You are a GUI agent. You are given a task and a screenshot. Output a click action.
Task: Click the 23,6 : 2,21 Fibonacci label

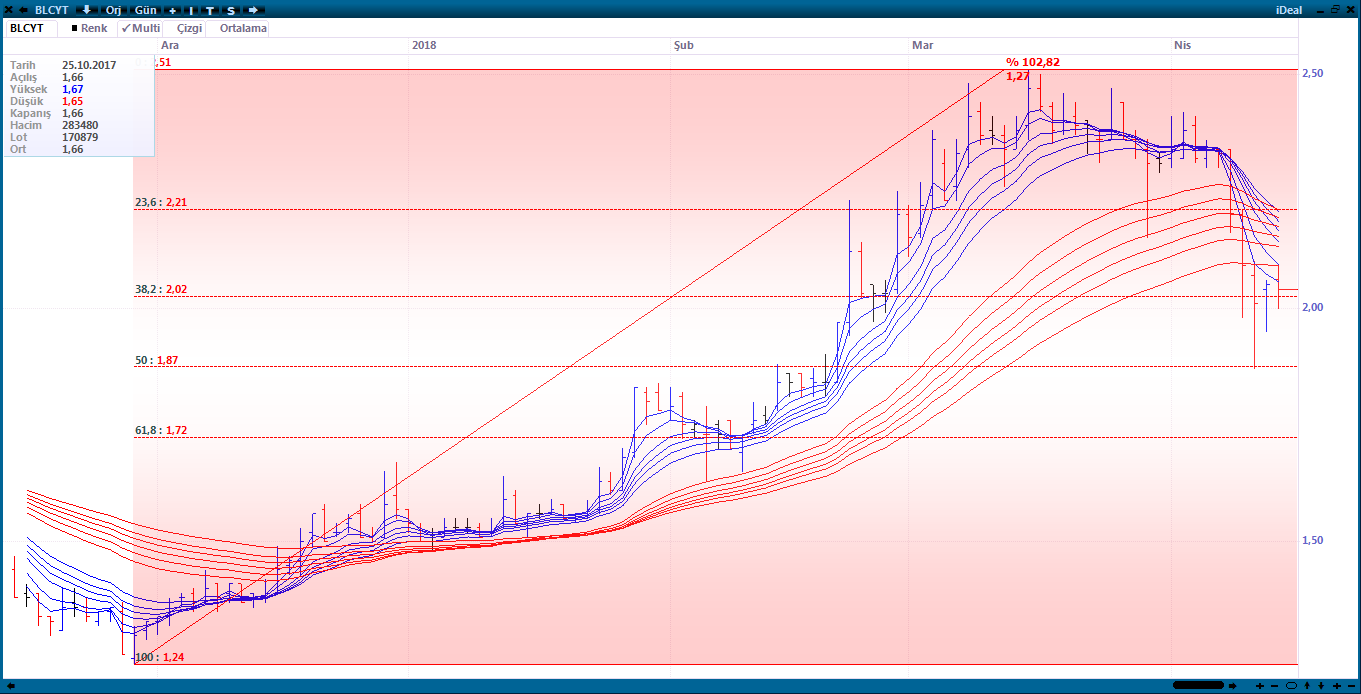click(161, 202)
